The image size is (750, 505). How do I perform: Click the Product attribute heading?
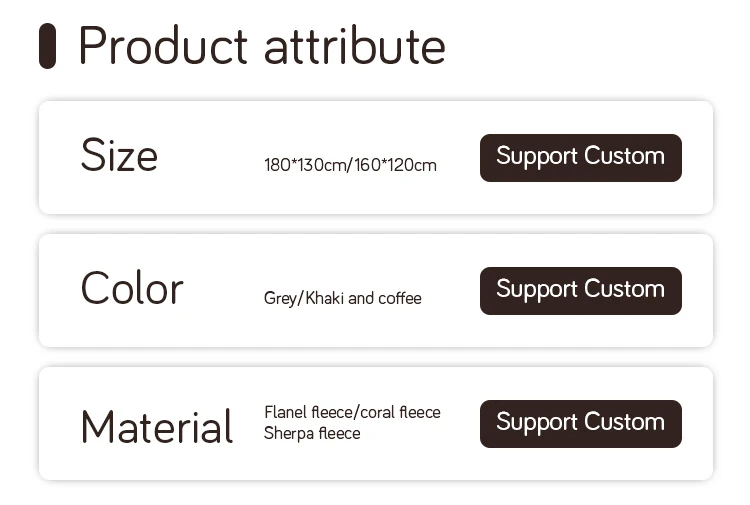[x=262, y=46]
